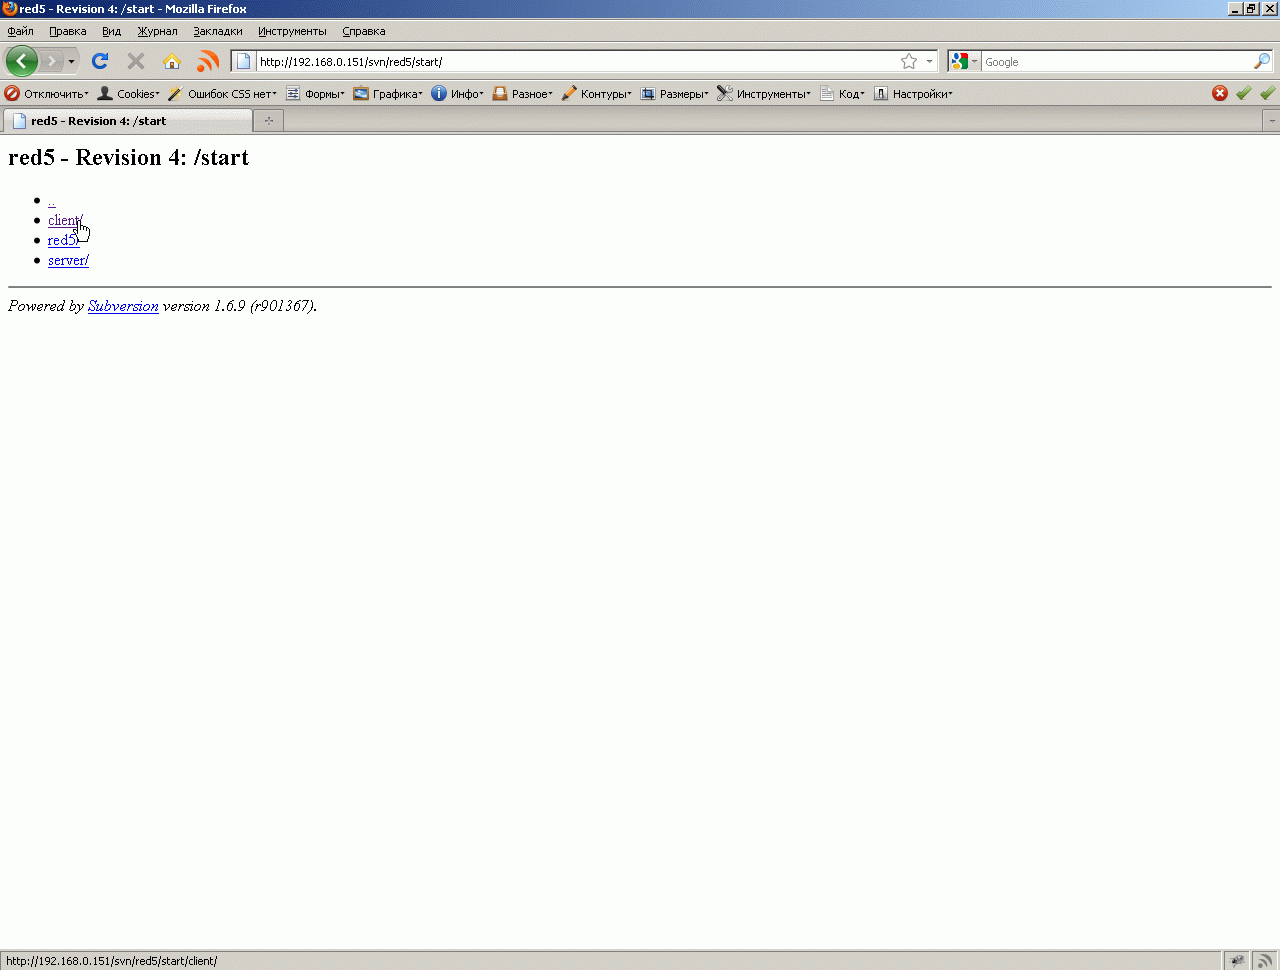This screenshot has height=970, width=1280.
Task: Click into the Google search field
Action: point(1117,62)
